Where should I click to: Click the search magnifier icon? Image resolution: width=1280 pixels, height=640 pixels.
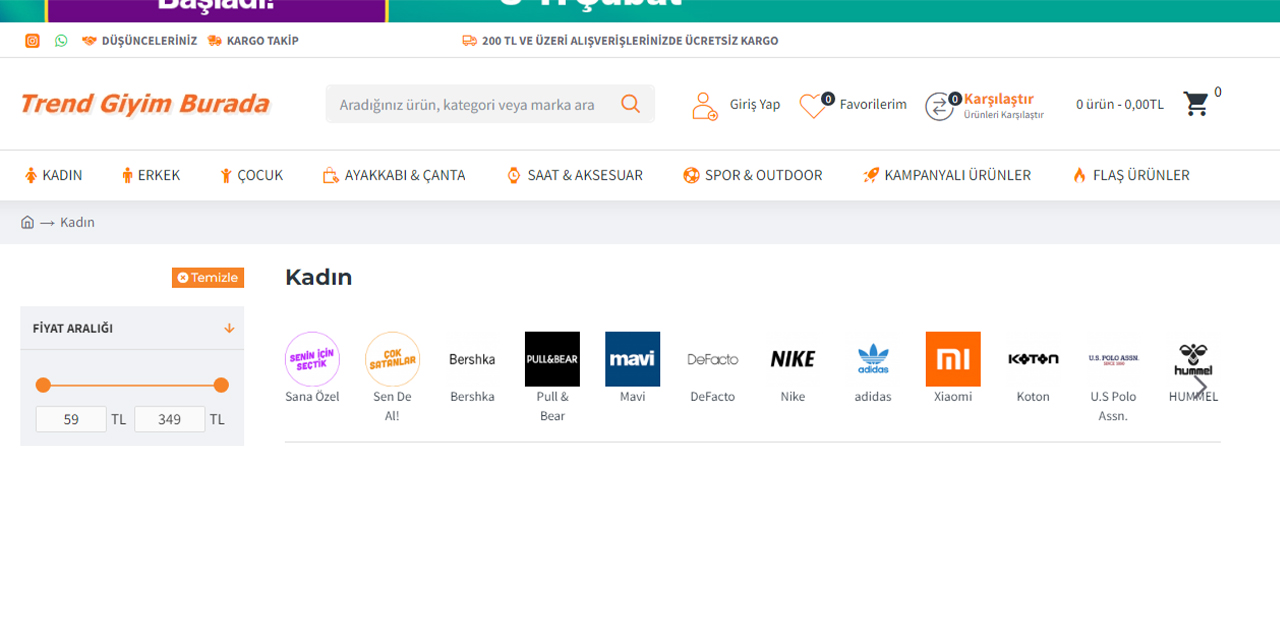630,103
